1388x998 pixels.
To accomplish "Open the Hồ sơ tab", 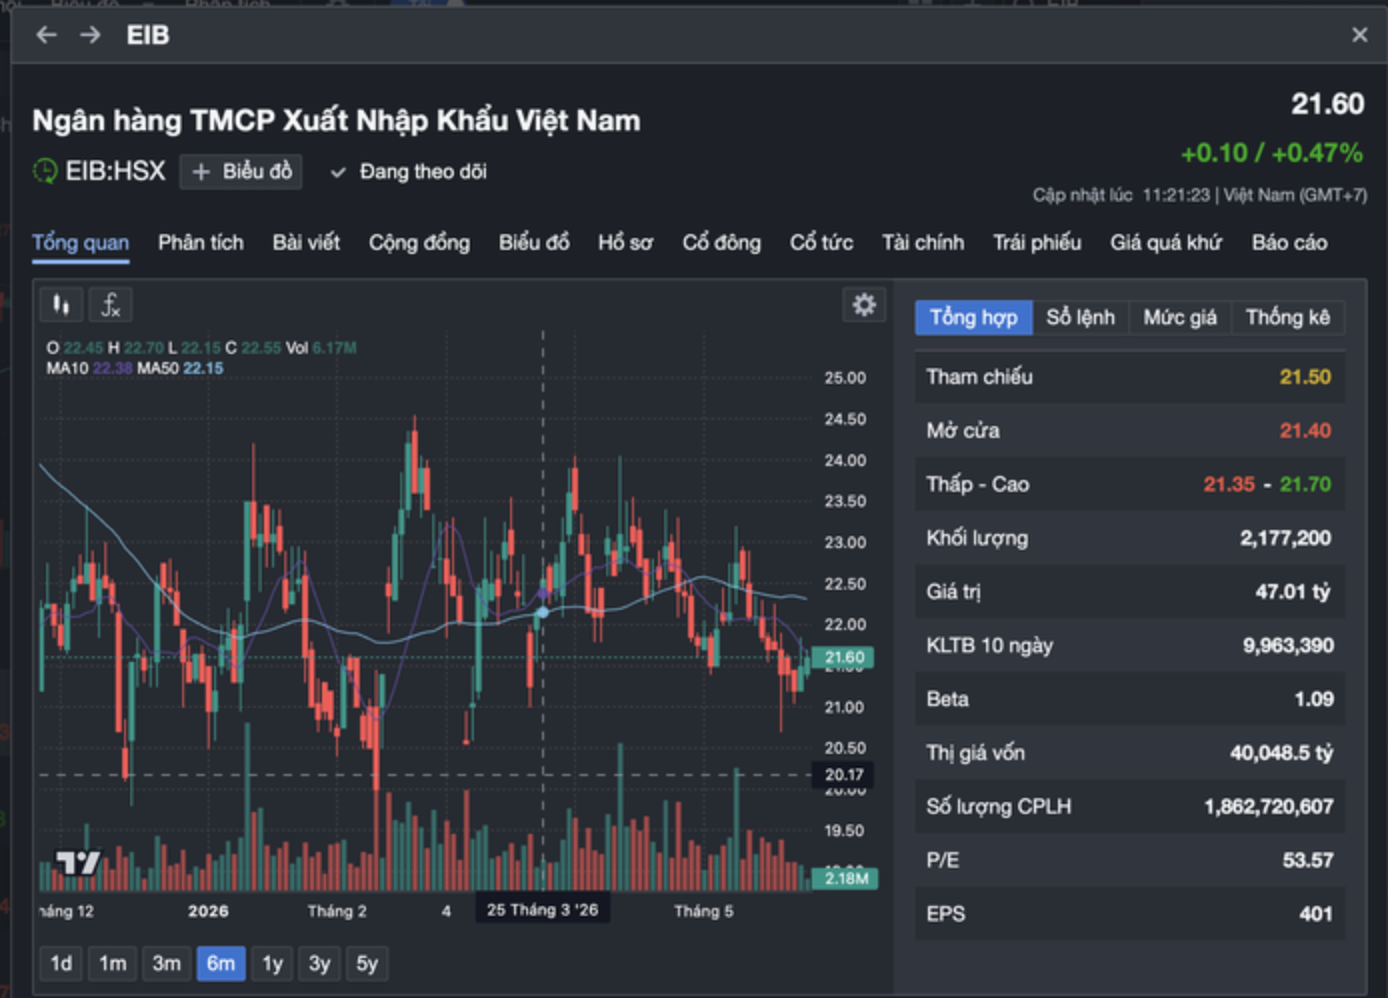I will tap(626, 243).
